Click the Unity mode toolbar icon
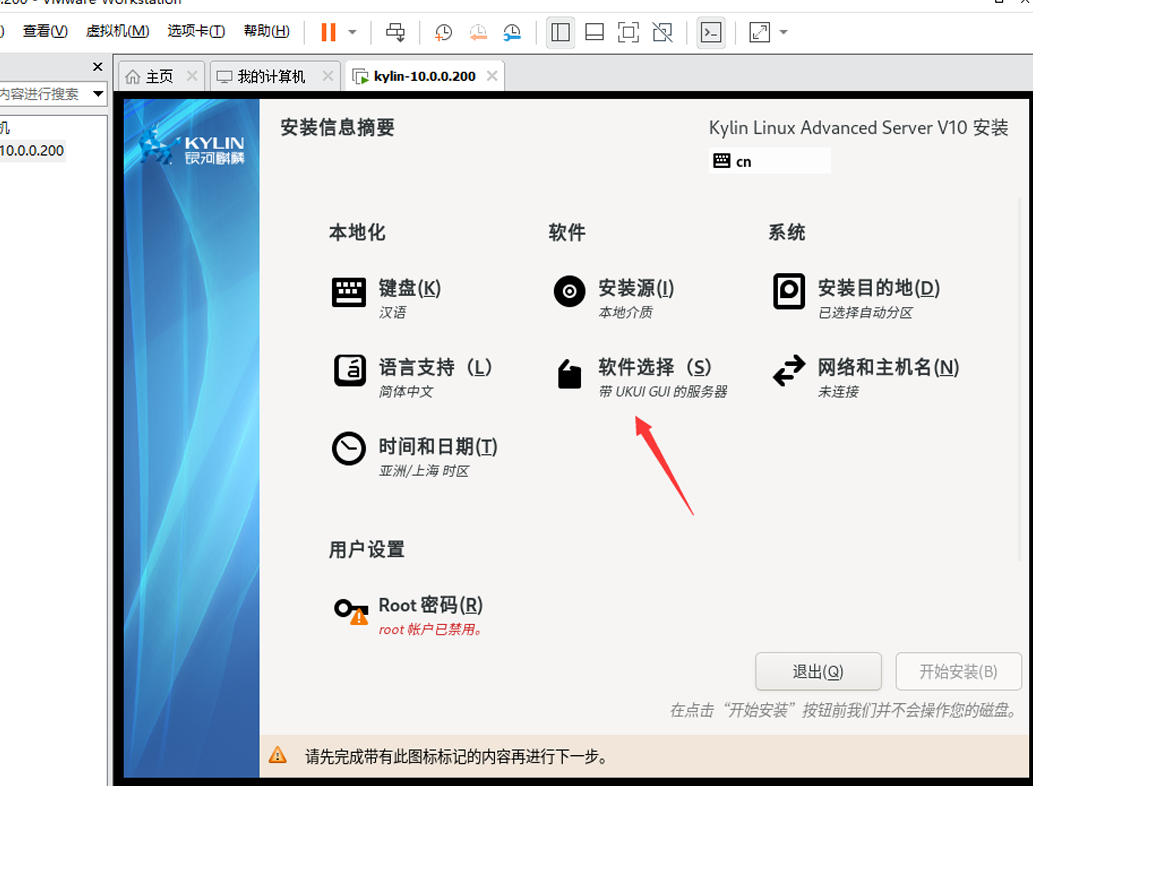Screen dimensions: 1170x876 (663, 32)
